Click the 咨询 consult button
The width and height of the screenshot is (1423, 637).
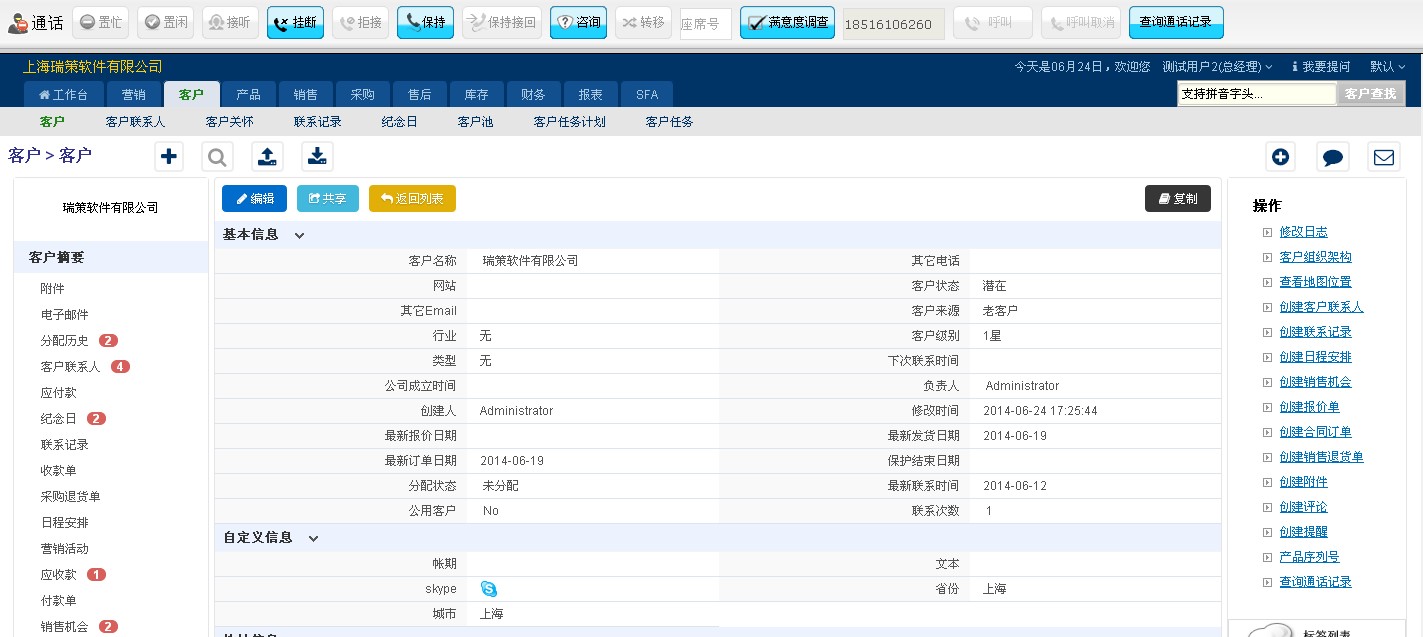click(578, 23)
